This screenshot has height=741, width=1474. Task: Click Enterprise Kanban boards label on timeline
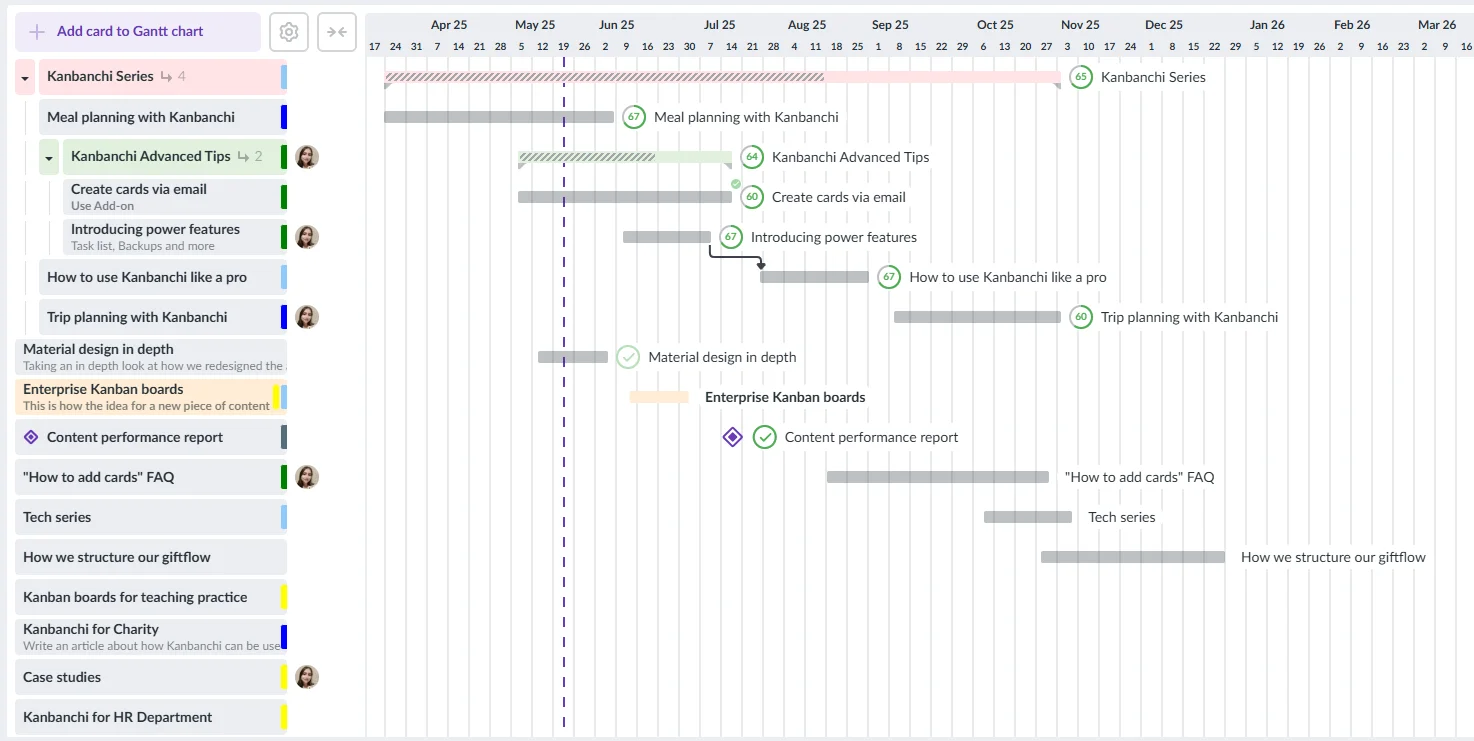point(785,397)
